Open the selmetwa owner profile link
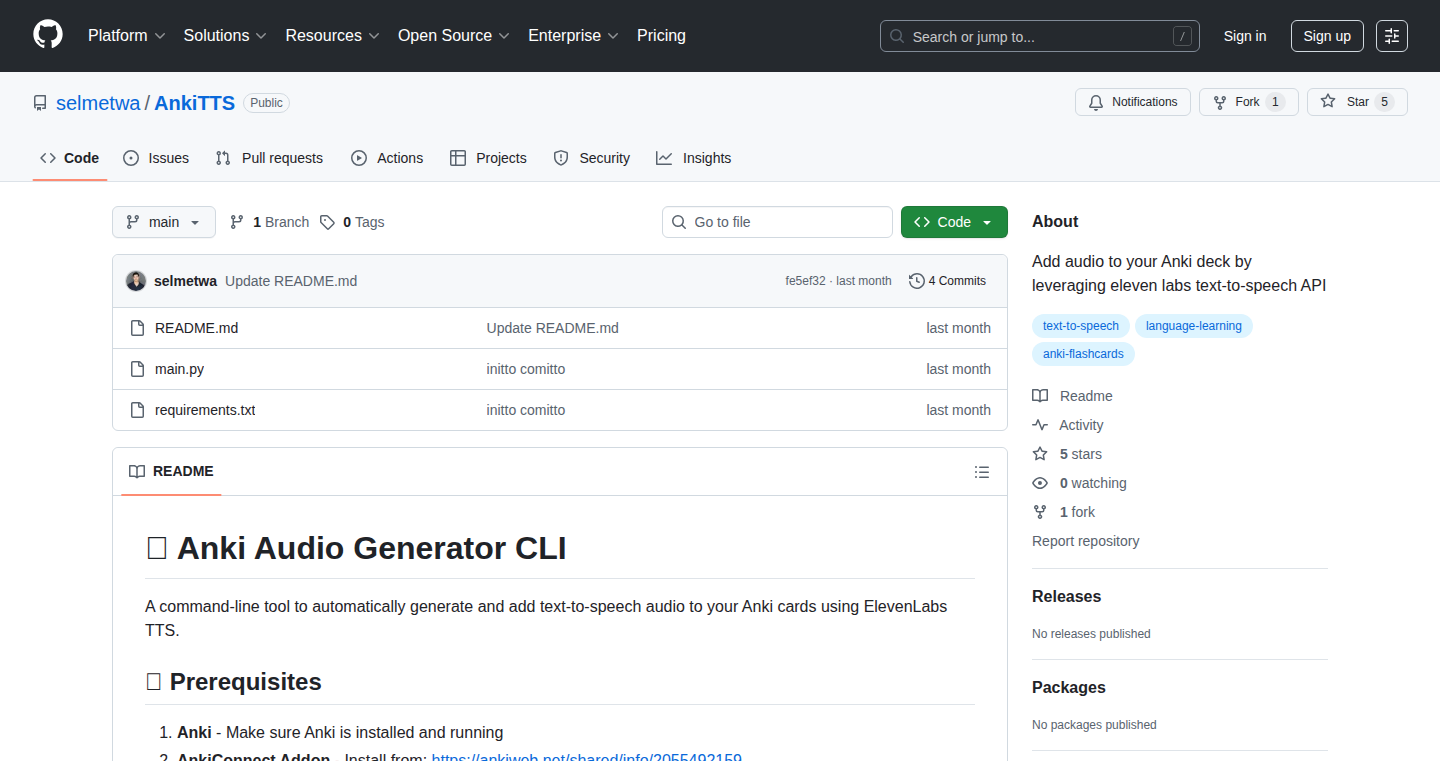 click(98, 103)
